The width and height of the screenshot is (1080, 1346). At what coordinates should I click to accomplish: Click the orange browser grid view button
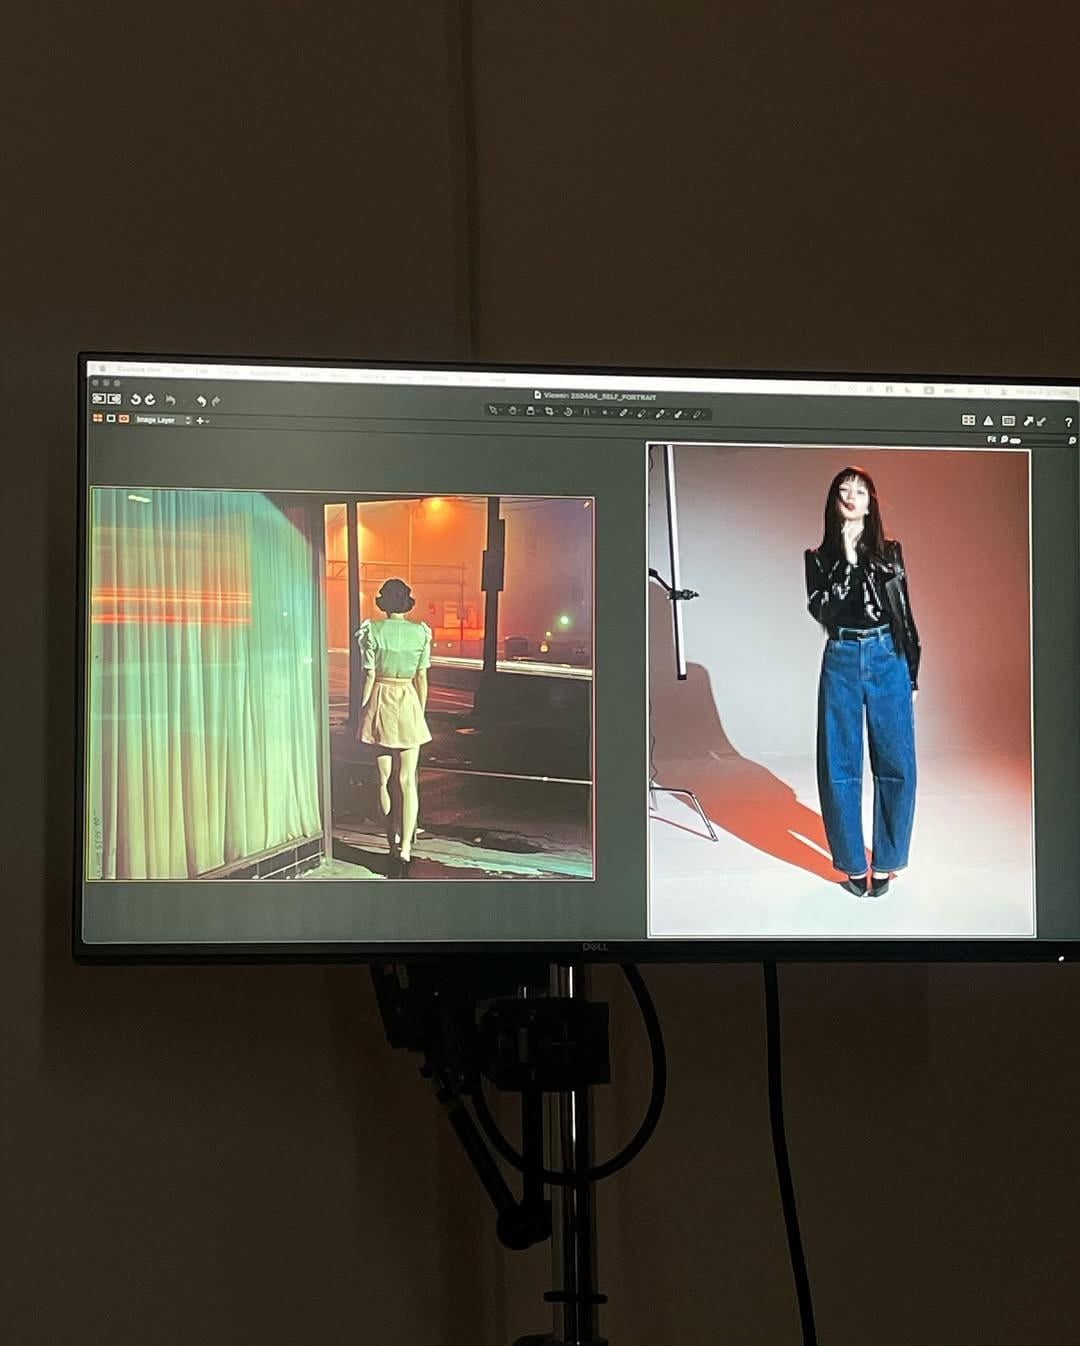point(98,418)
